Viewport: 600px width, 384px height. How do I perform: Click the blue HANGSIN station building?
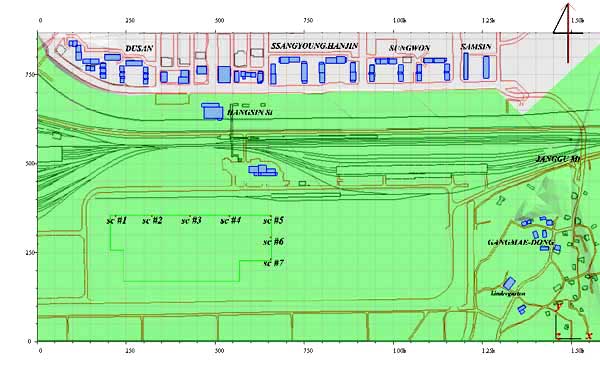(212, 111)
